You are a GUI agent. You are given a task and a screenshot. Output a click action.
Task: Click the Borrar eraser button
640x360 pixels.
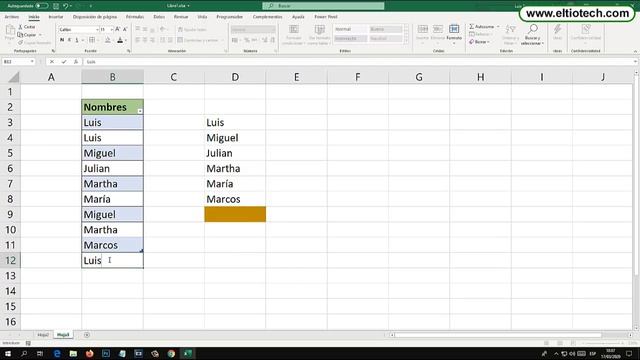tap(479, 42)
